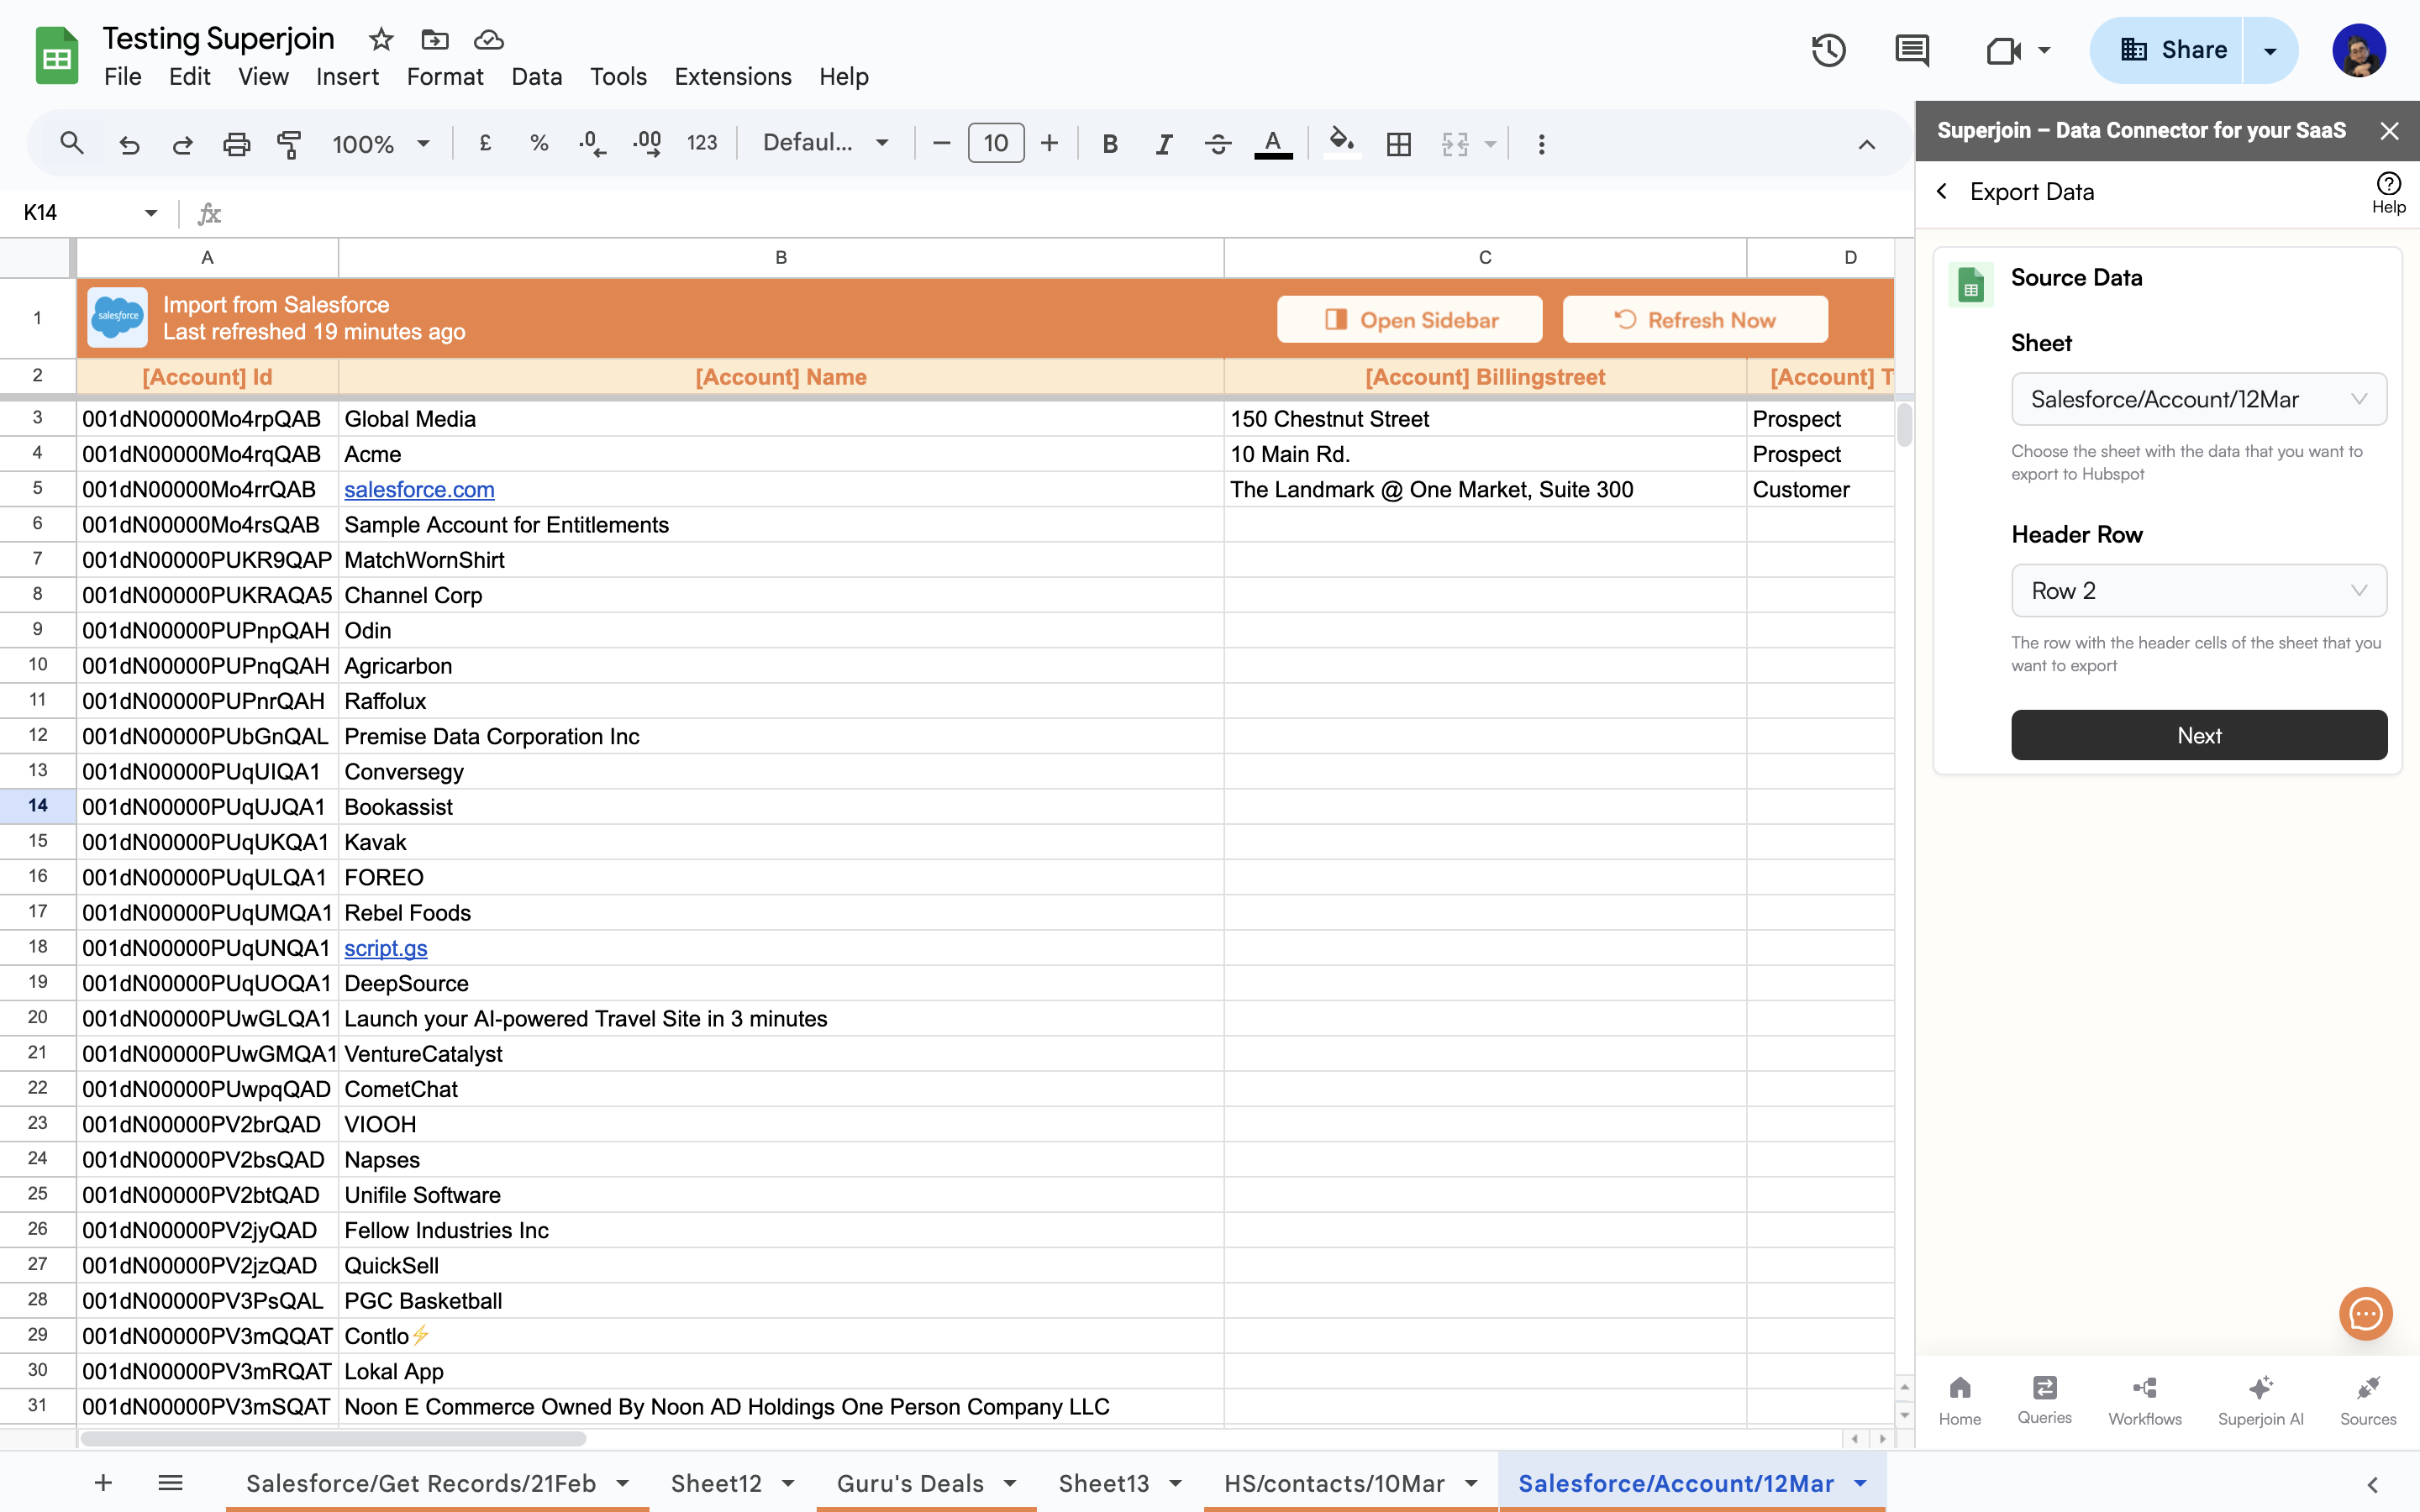Open Superjoin AI sparkle icon
Screen dimensions: 2420x1512
point(2260,1398)
